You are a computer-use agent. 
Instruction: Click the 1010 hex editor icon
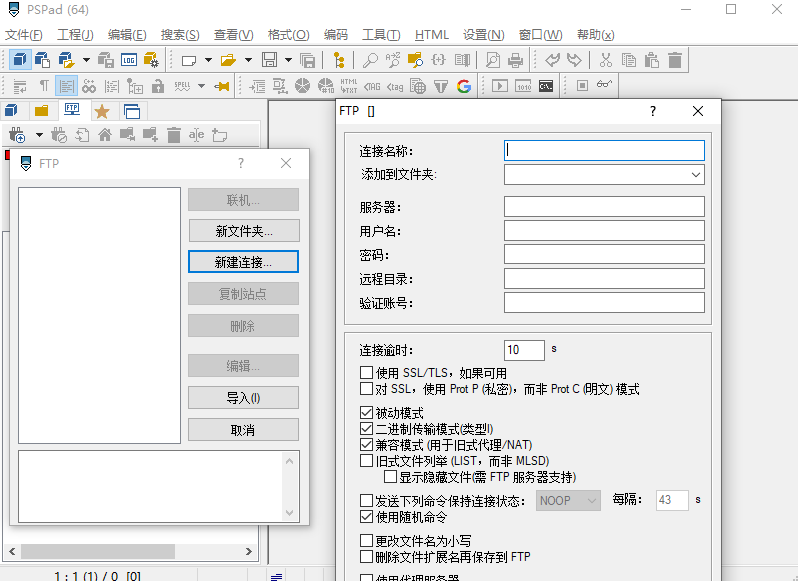point(523,86)
